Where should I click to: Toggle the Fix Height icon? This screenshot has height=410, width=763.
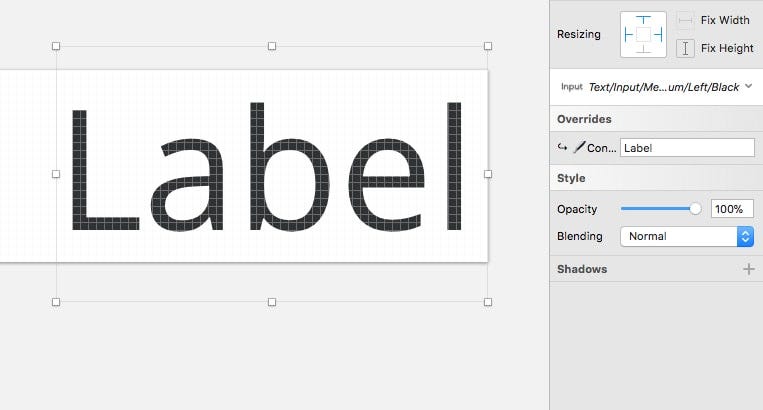click(685, 48)
